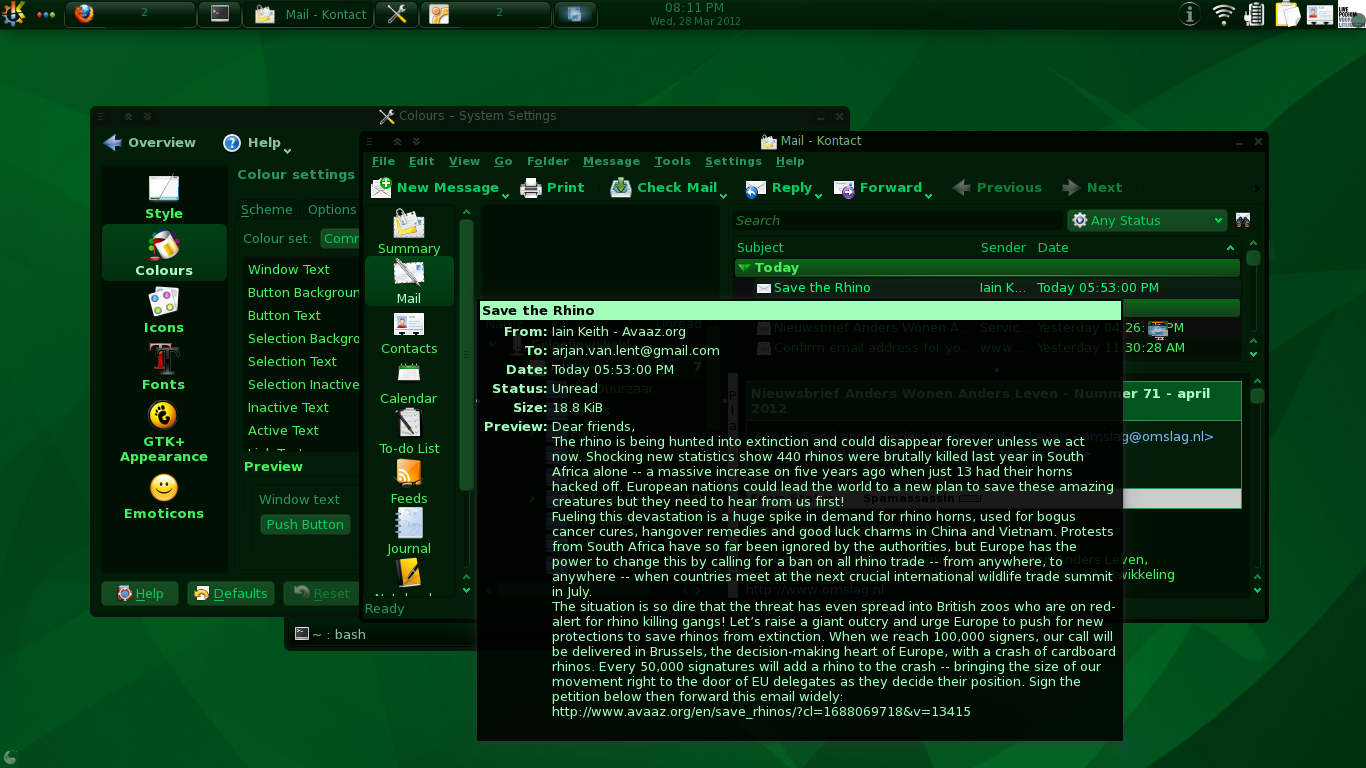Open Journal in the Kontact sidebar
1366x768 pixels.
coord(409,532)
